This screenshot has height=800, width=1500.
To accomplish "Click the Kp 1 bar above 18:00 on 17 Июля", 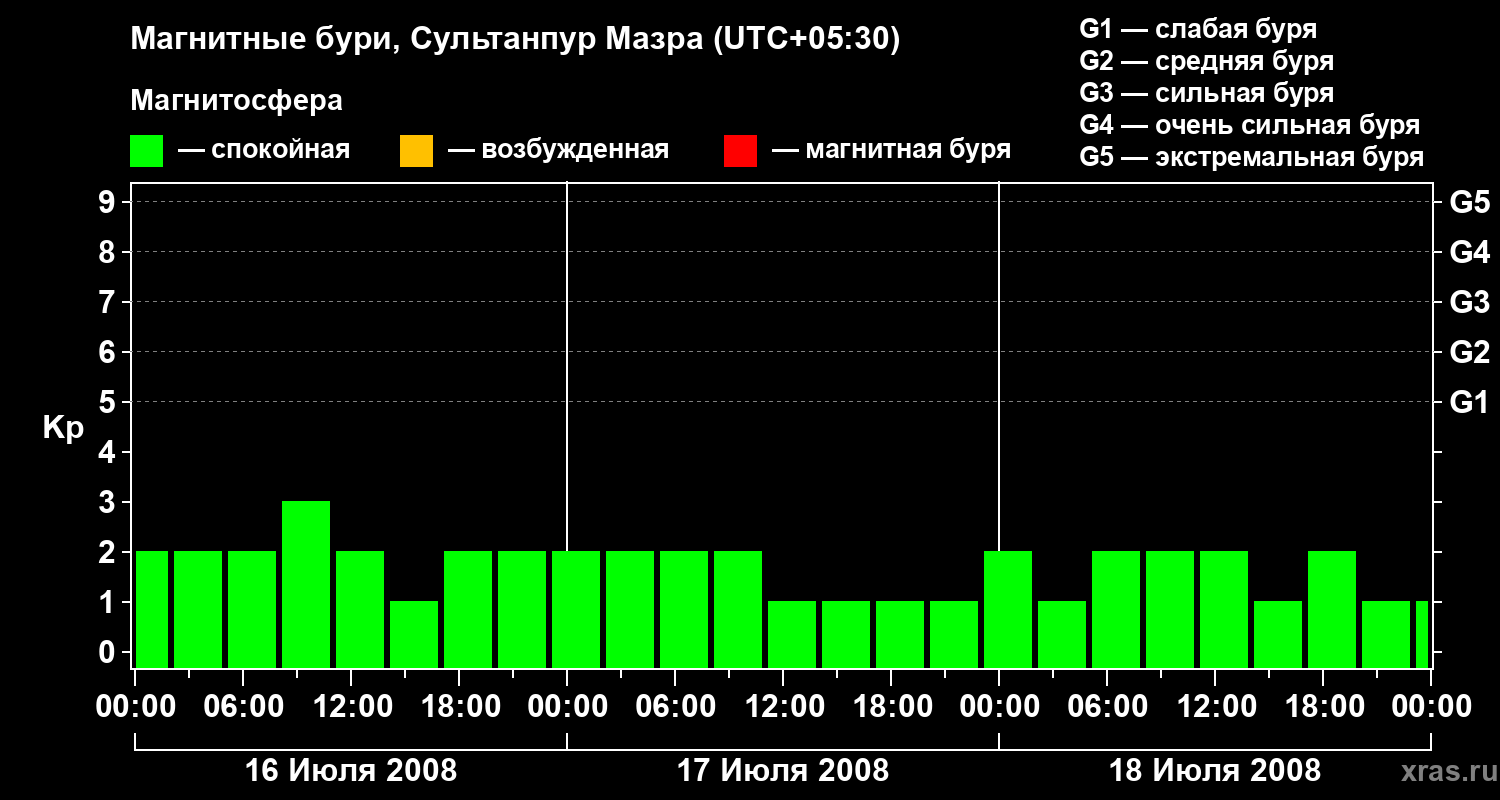I will [900, 634].
